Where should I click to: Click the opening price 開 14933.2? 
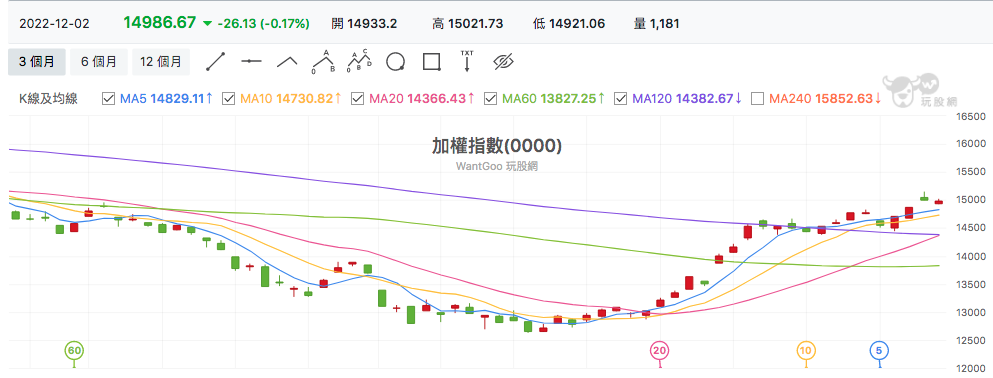[364, 24]
